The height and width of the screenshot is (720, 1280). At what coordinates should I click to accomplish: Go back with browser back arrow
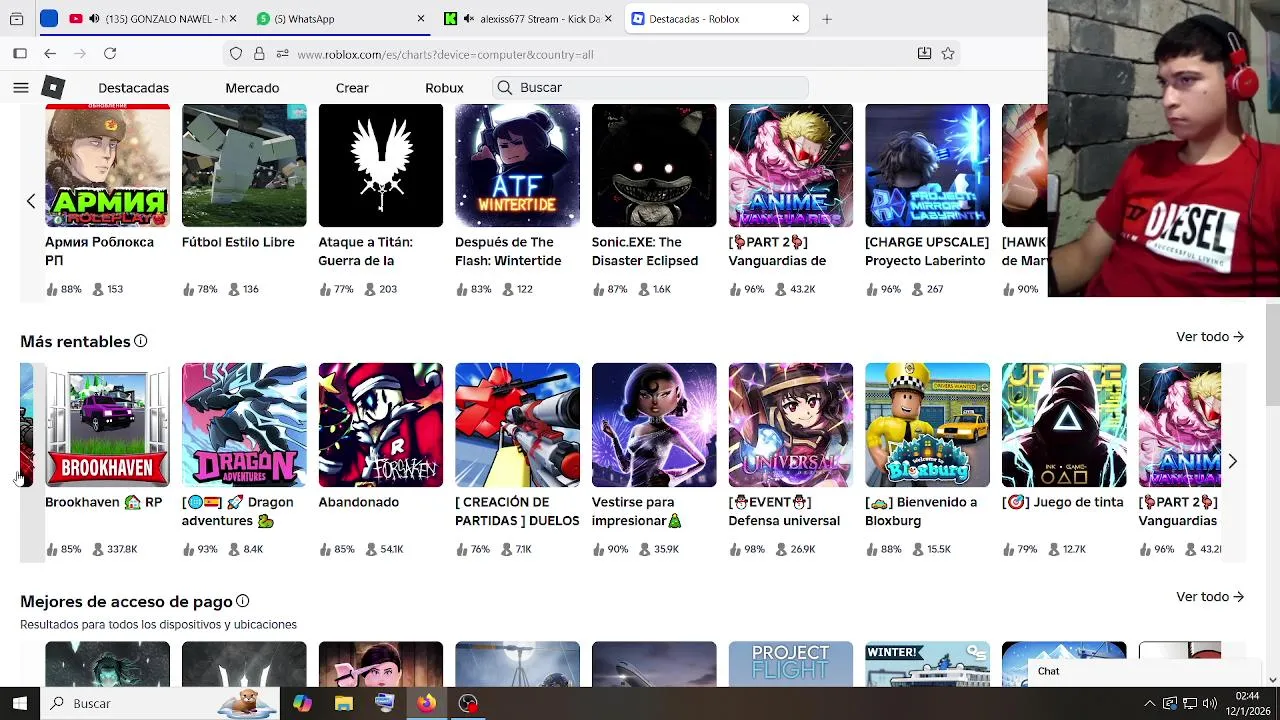(50, 54)
